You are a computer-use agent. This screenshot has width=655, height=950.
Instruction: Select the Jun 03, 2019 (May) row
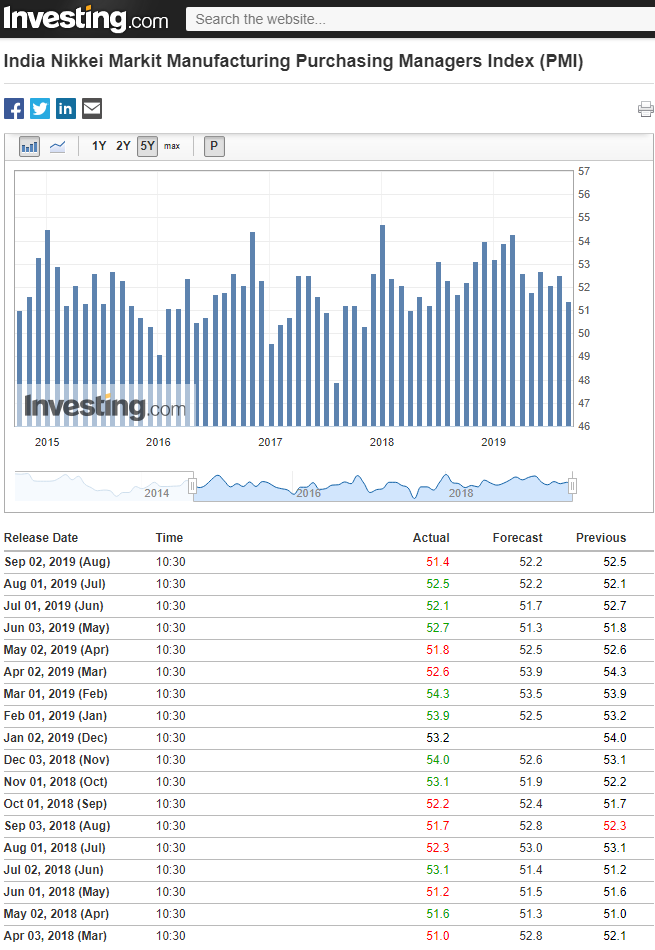(329, 628)
